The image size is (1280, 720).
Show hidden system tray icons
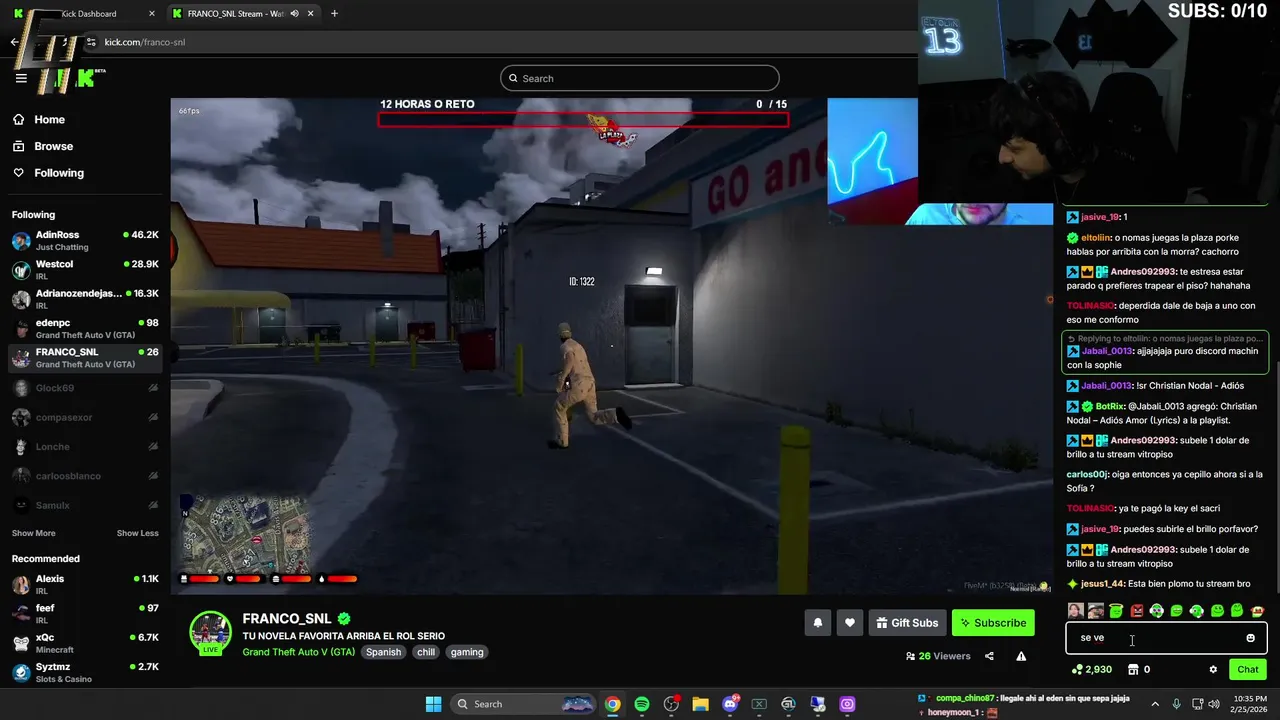click(1155, 704)
